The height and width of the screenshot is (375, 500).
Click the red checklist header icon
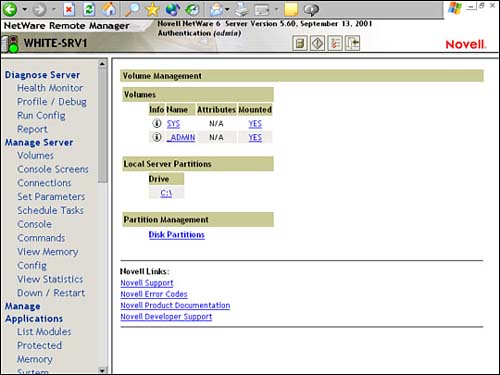[335, 43]
